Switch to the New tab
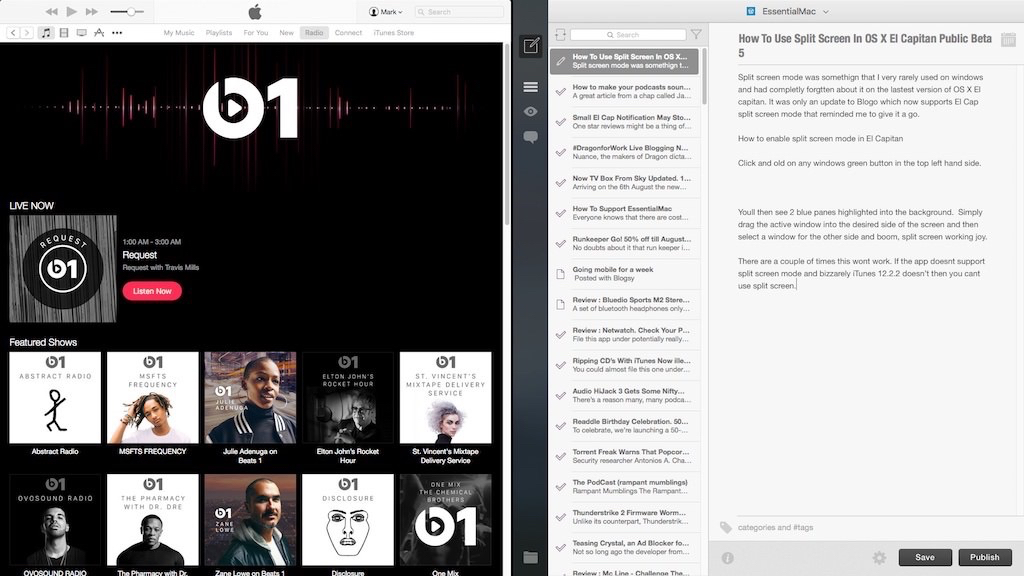Image resolution: width=1024 pixels, height=576 pixels. (287, 33)
